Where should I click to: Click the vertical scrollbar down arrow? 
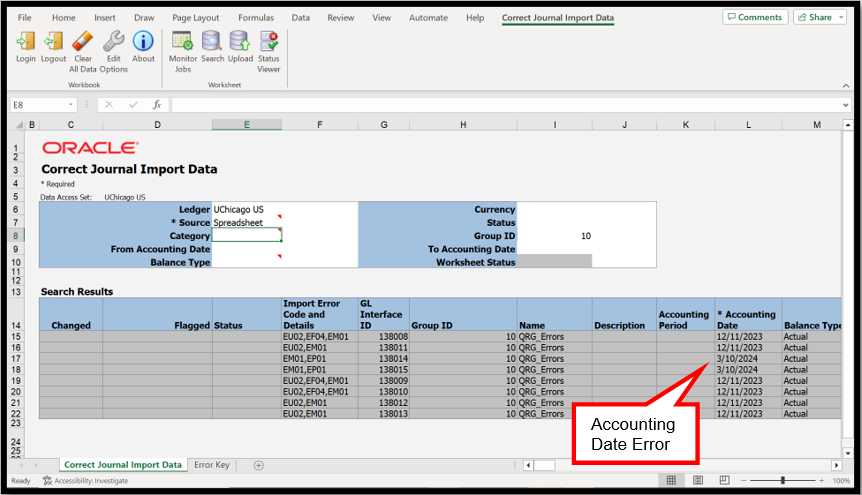click(x=848, y=453)
